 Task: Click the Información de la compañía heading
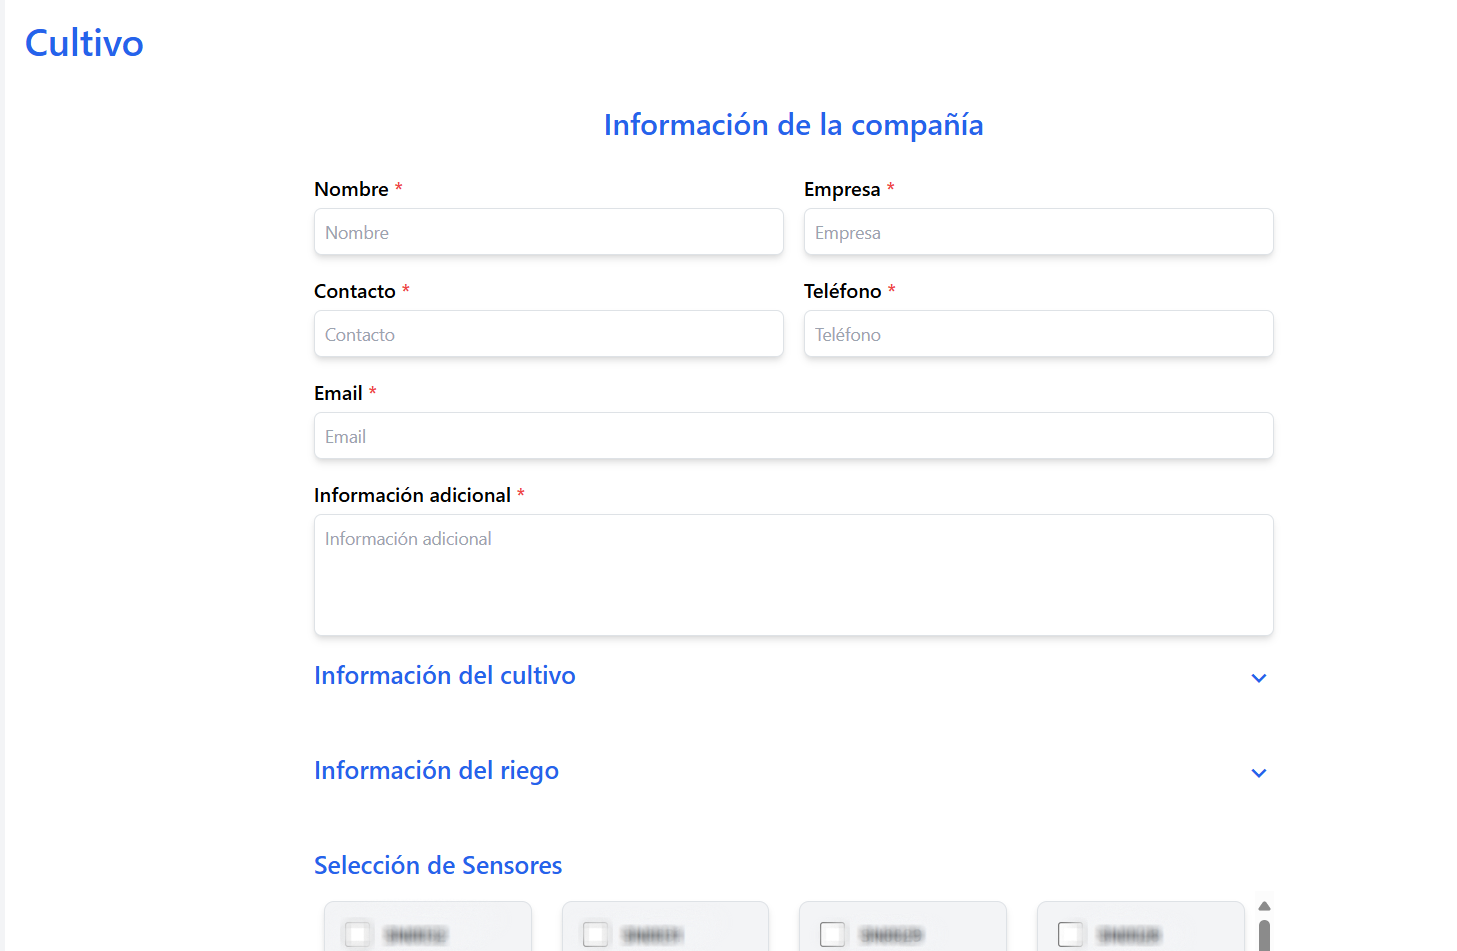pos(793,125)
